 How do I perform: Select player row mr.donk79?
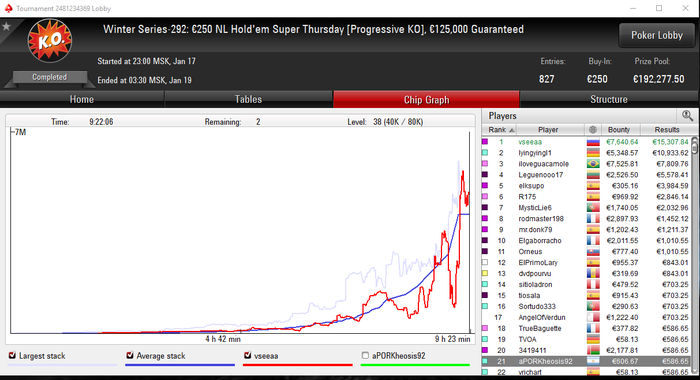[587, 230]
